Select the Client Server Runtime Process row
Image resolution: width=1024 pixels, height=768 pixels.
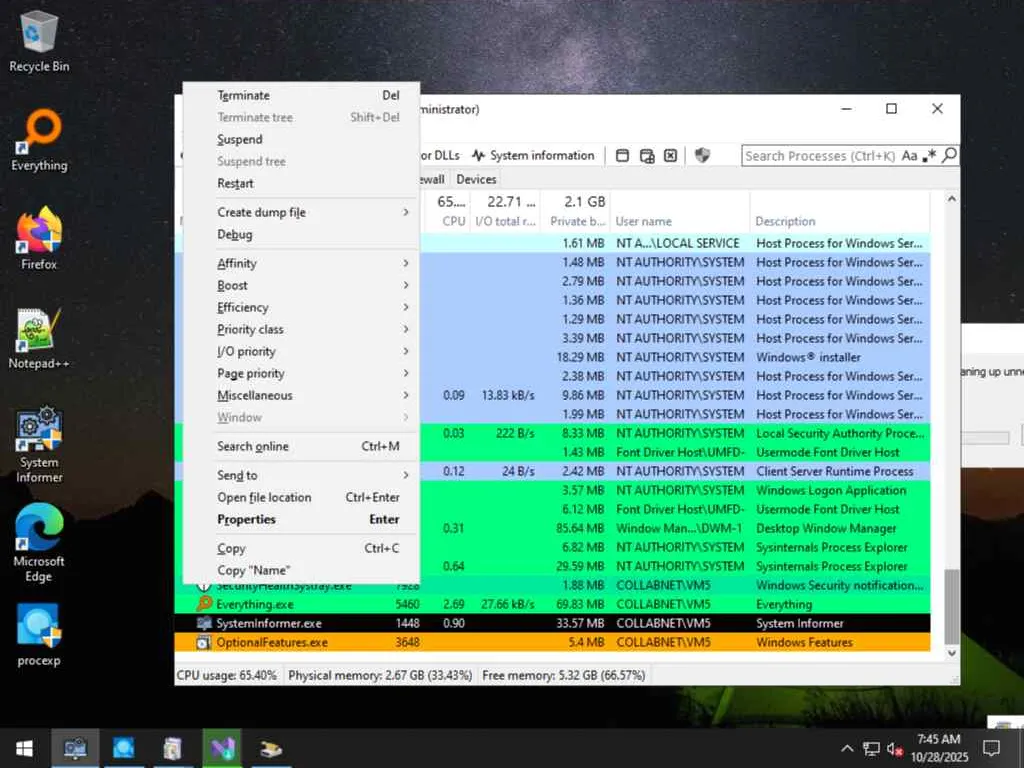[675, 471]
